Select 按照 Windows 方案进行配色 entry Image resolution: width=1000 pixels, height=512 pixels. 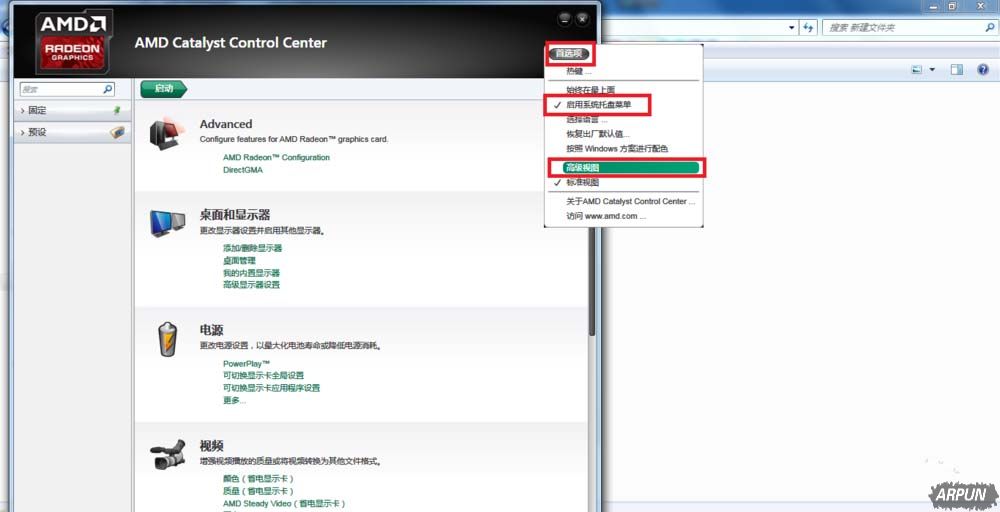pyautogui.click(x=617, y=149)
